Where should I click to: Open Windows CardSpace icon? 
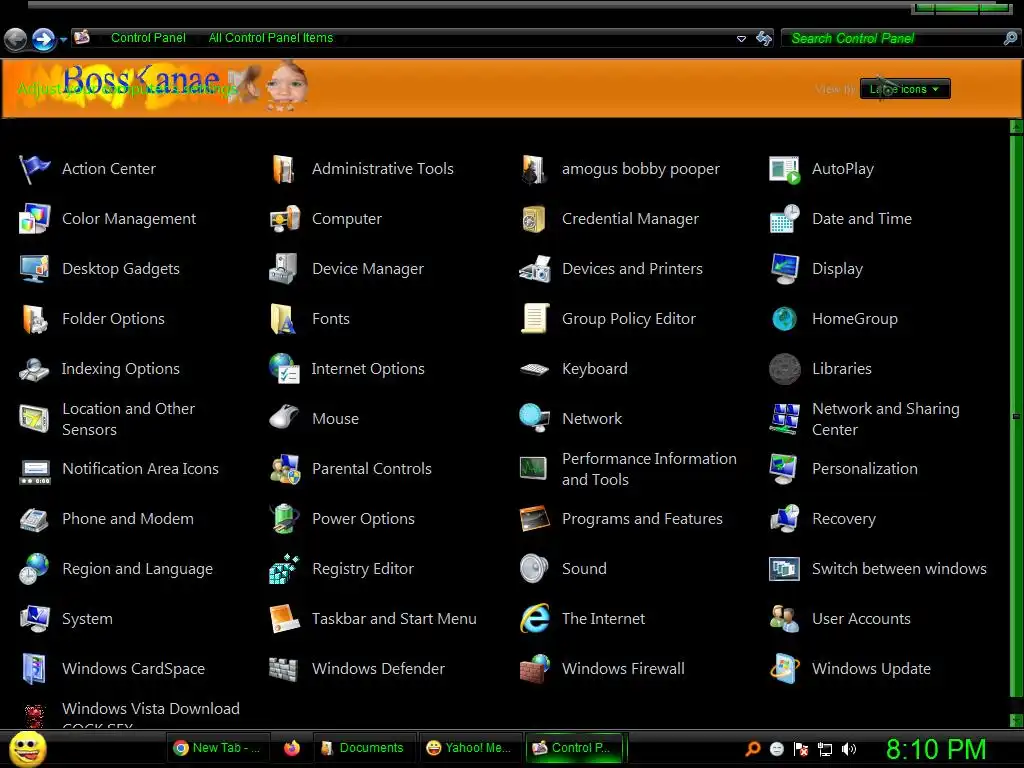[34, 669]
